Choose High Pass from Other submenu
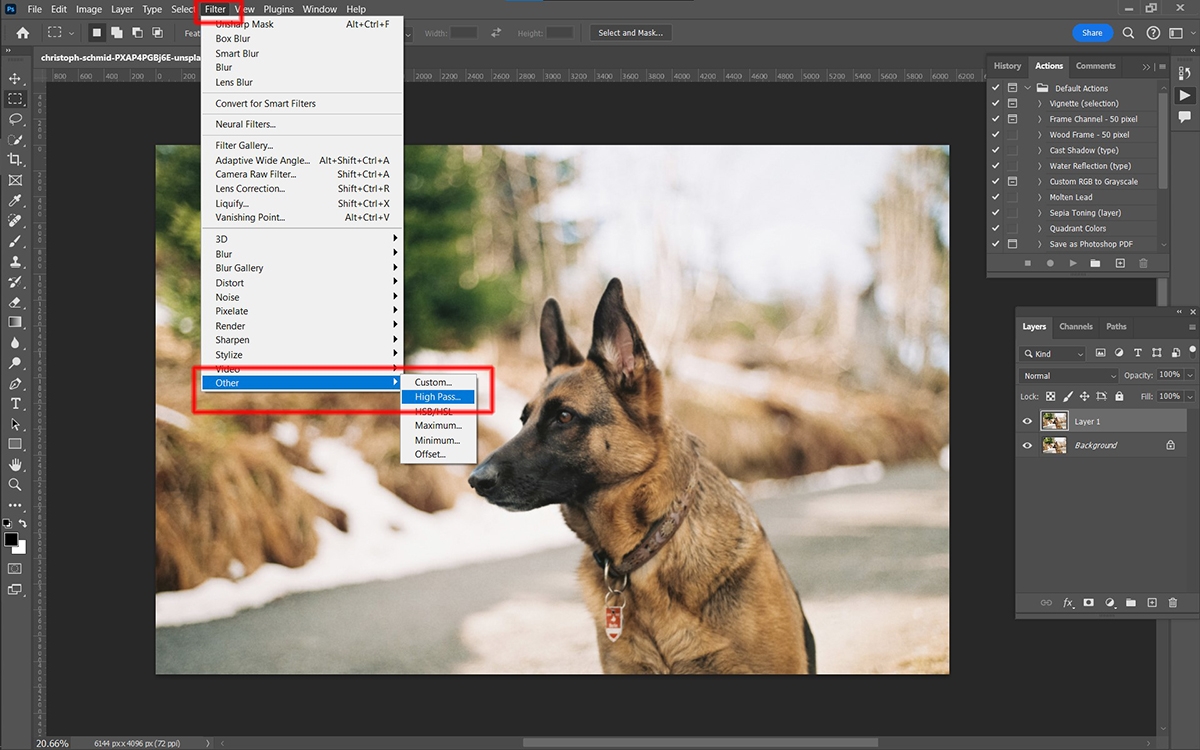Image resolution: width=1200 pixels, height=750 pixels. pos(438,397)
